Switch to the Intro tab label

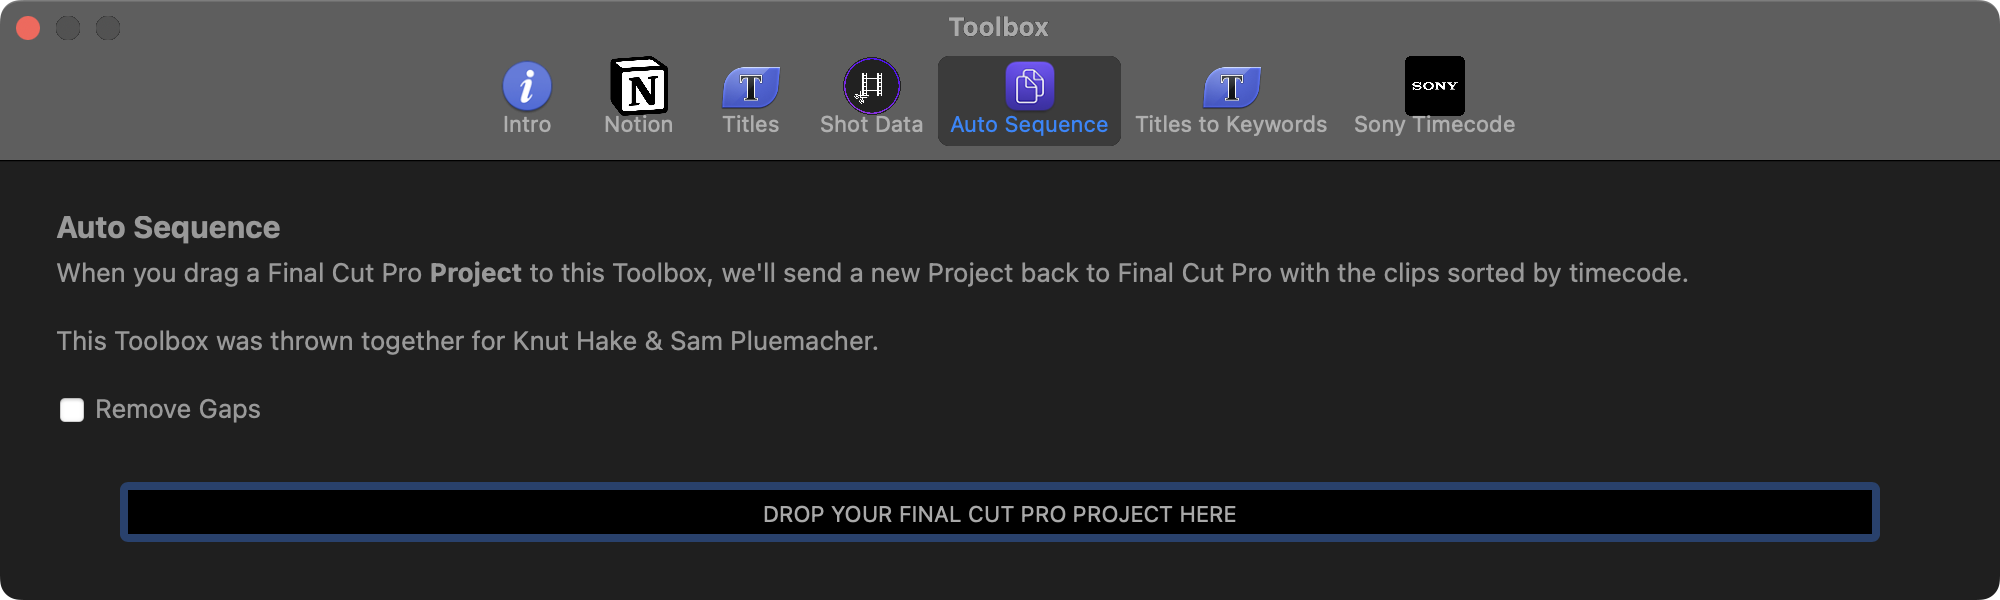(x=527, y=125)
